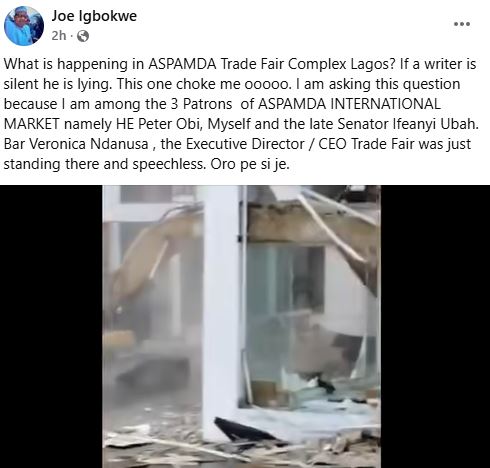
Task: Open the post via its 2h timestamp
Action: (x=59, y=36)
